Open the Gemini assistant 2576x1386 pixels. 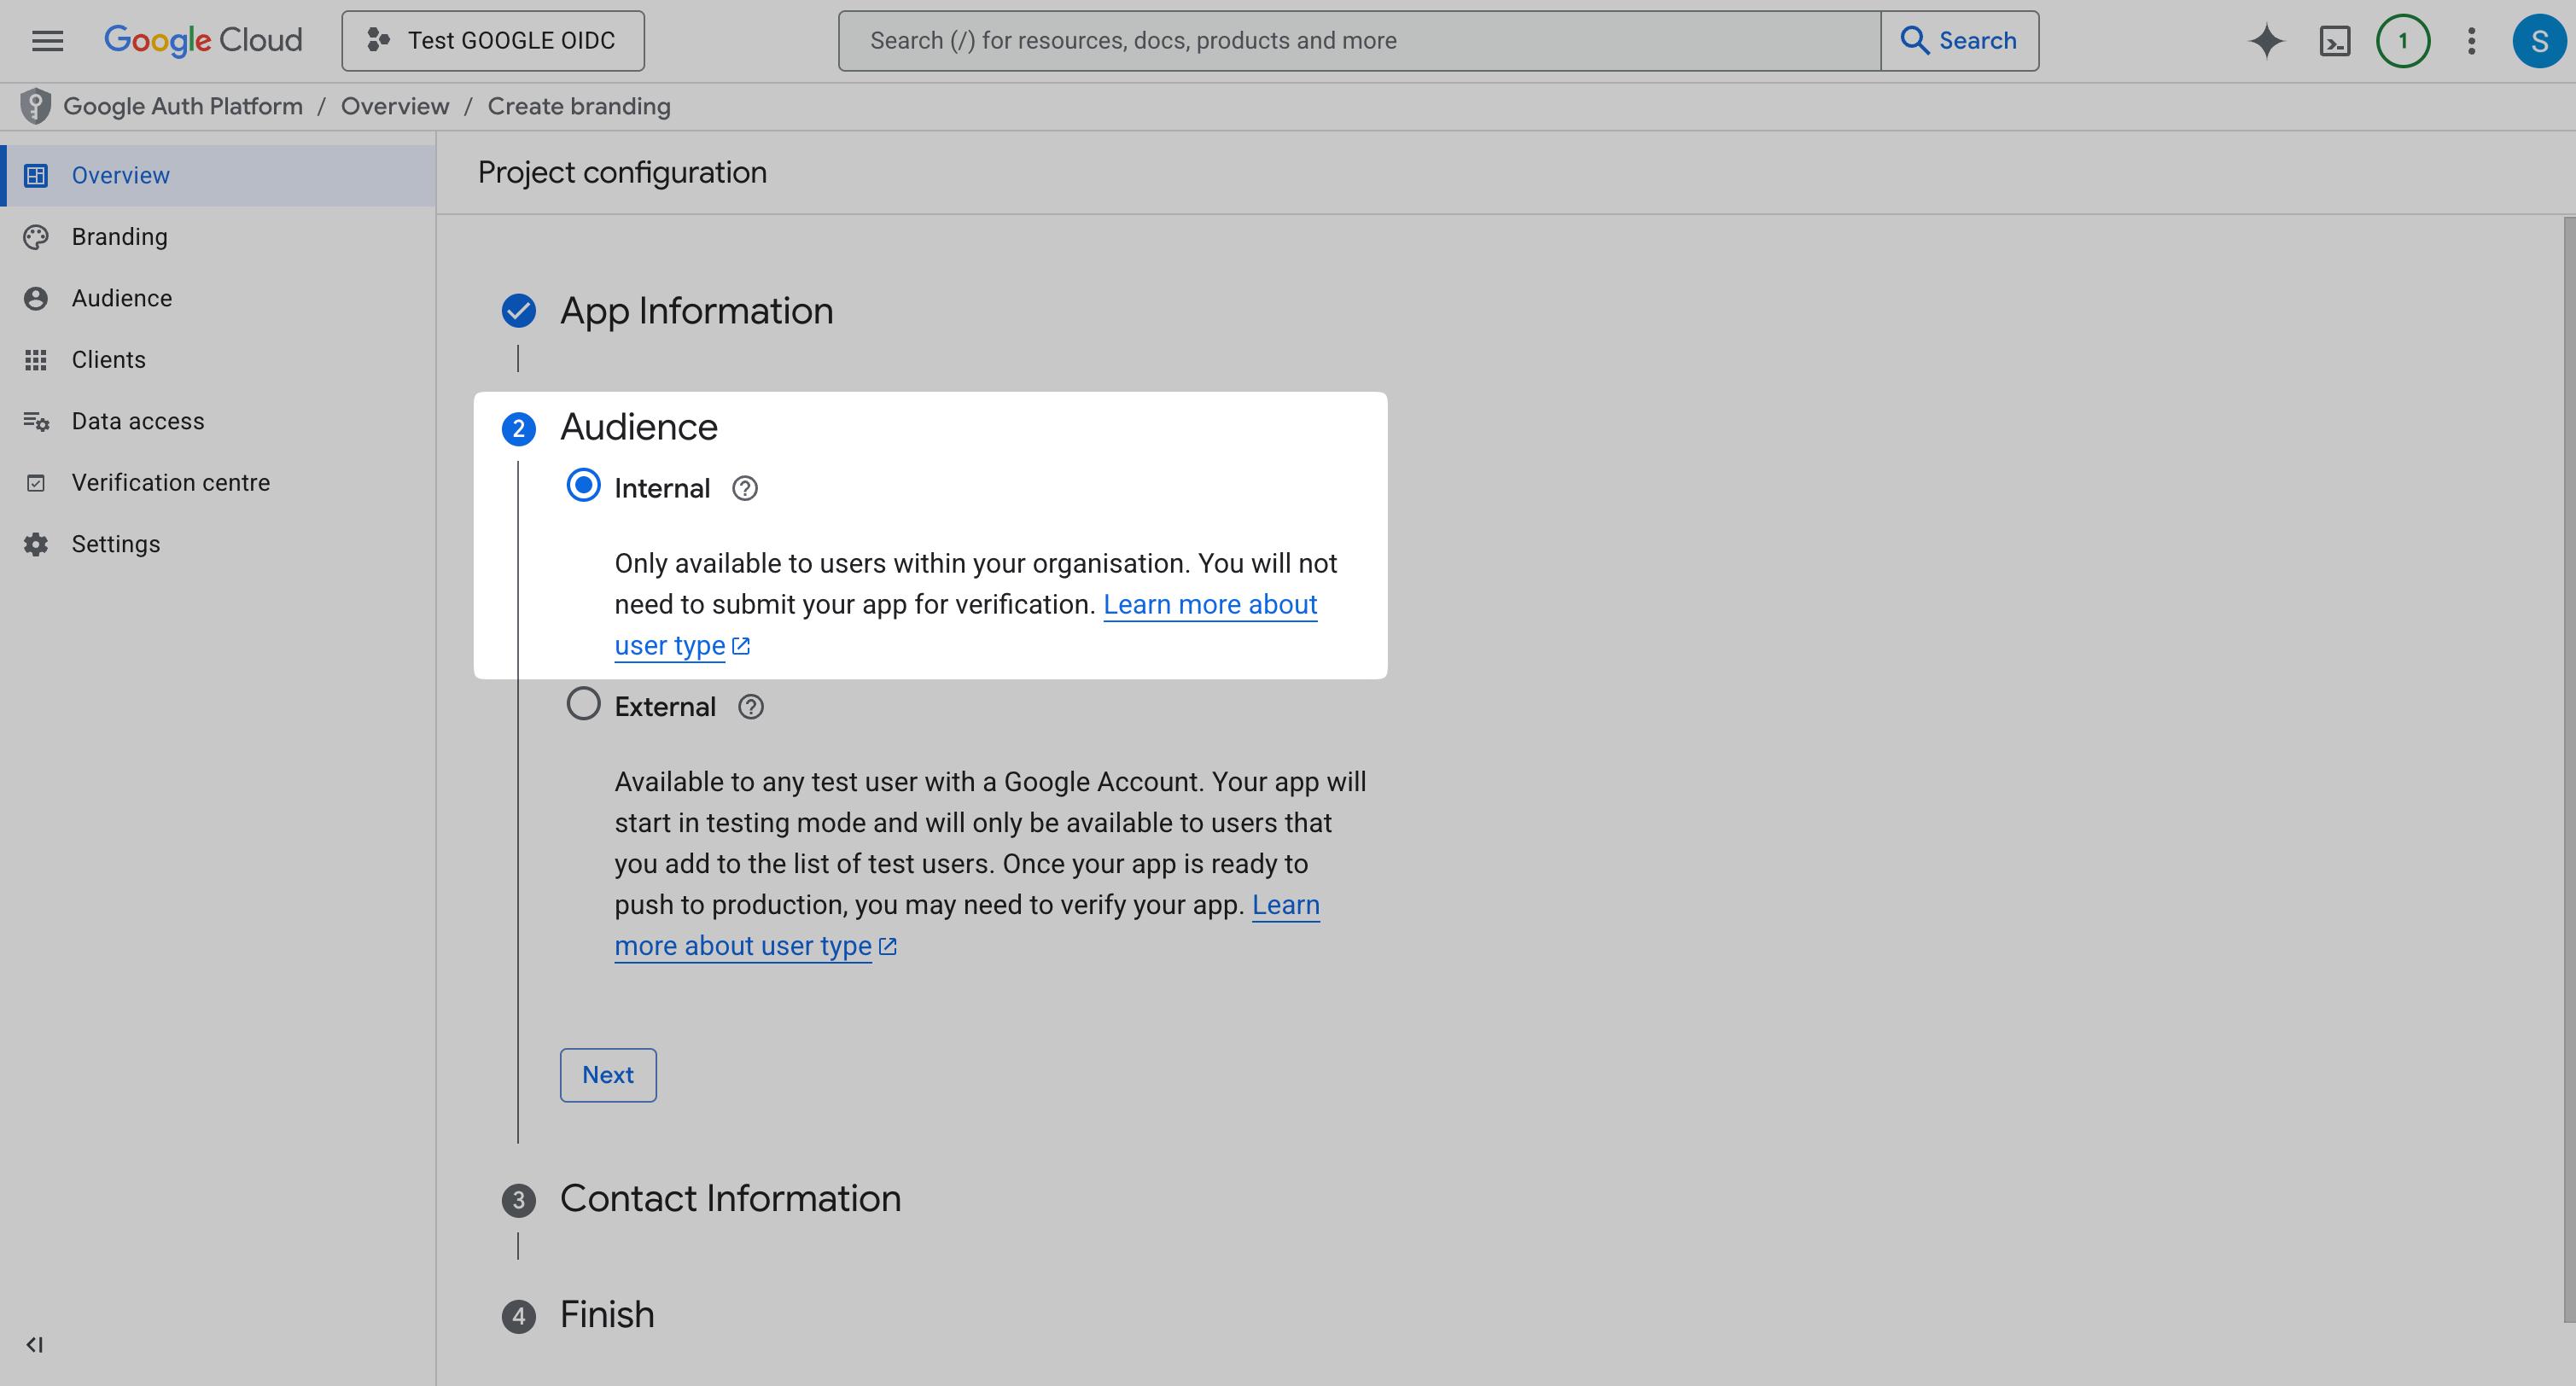click(x=2266, y=40)
